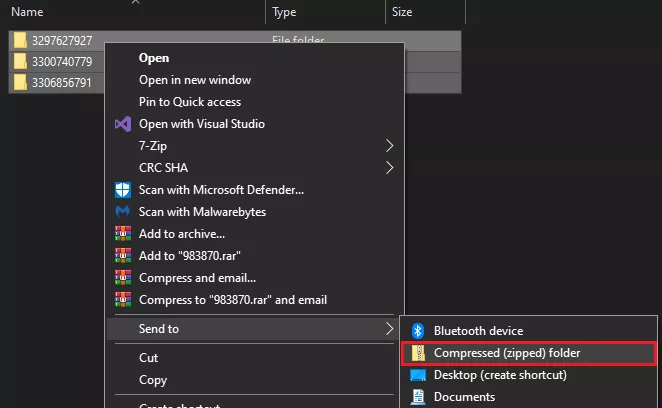Image resolution: width=662 pixels, height=408 pixels.
Task: Click WinRAR icon beside Add to archive...
Action: tap(123, 234)
